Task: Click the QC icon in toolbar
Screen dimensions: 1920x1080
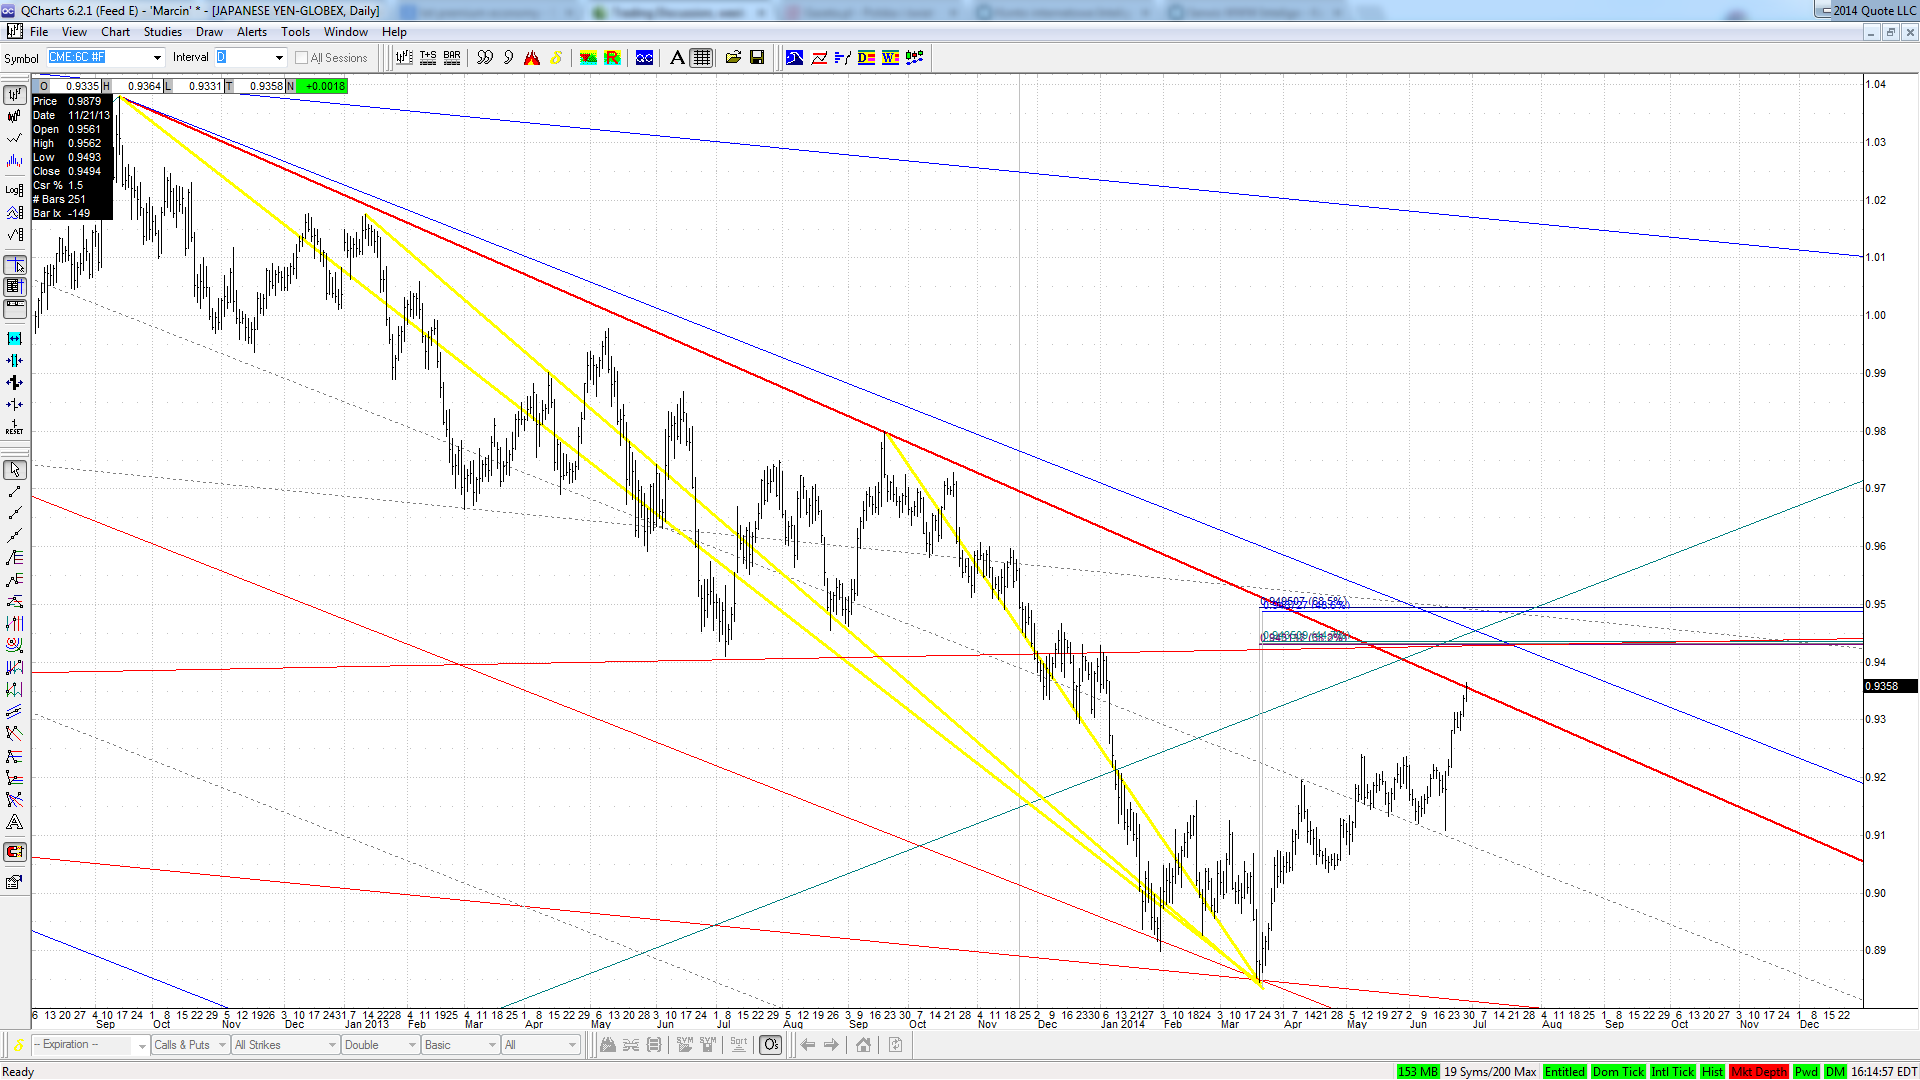Action: tap(645, 58)
